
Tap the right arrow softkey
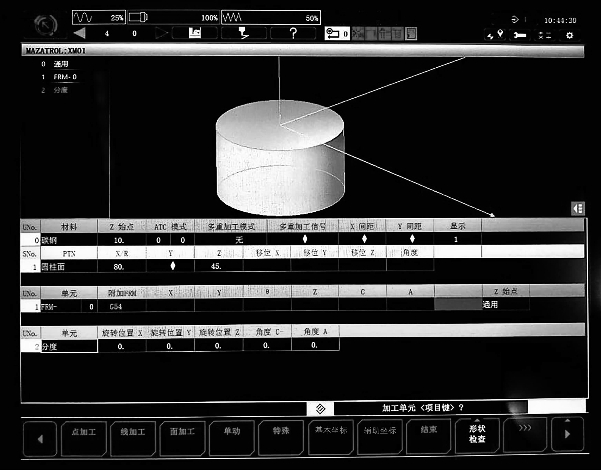click(568, 434)
